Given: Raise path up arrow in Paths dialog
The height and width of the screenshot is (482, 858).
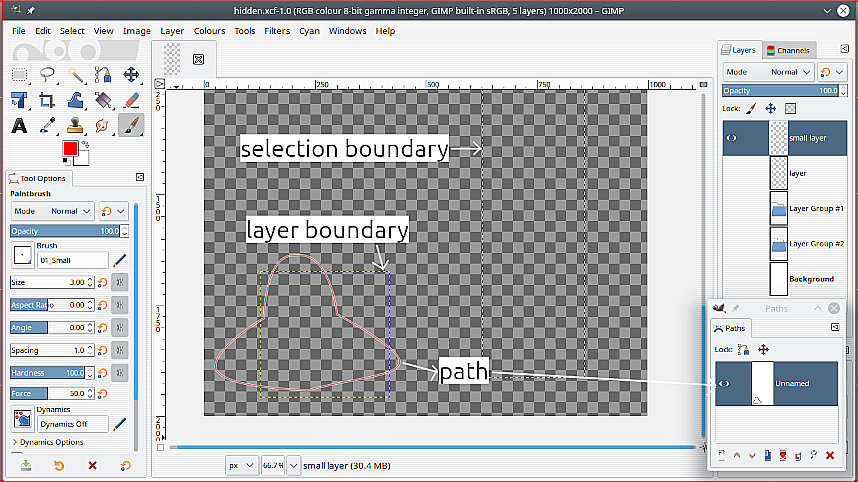Looking at the screenshot, I should pyautogui.click(x=737, y=455).
